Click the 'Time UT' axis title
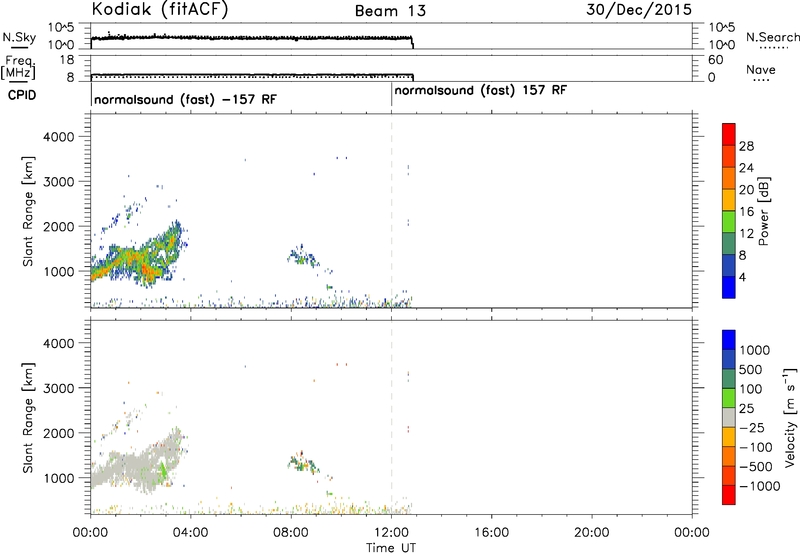800x554 pixels. pos(391,548)
